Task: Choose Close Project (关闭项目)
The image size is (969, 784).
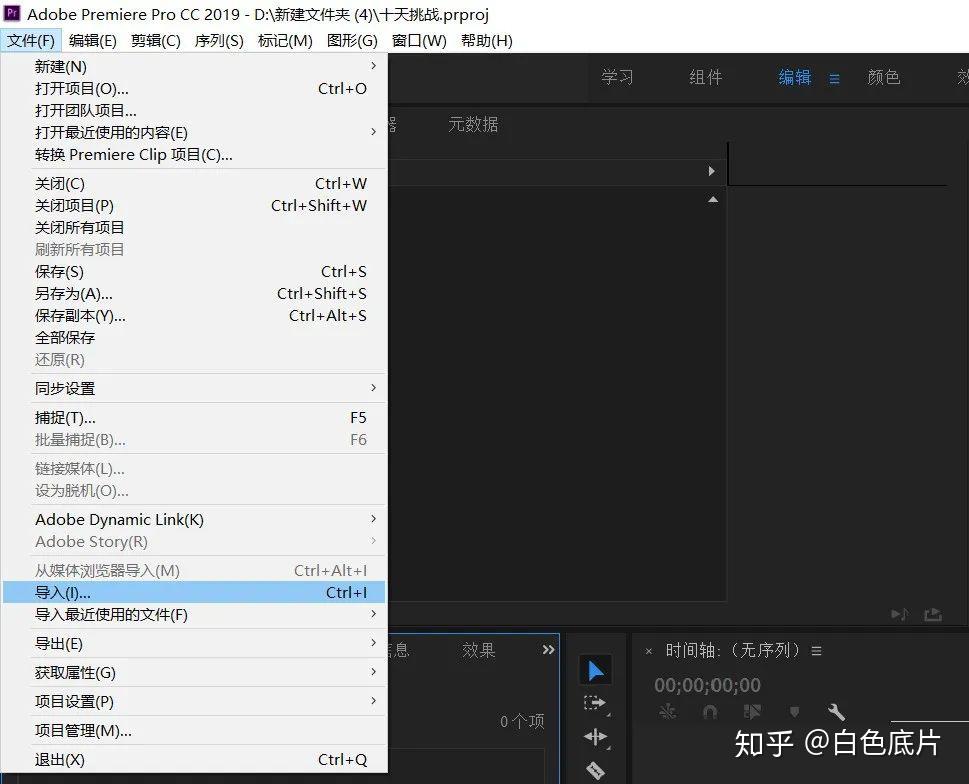Action: pos(194,205)
